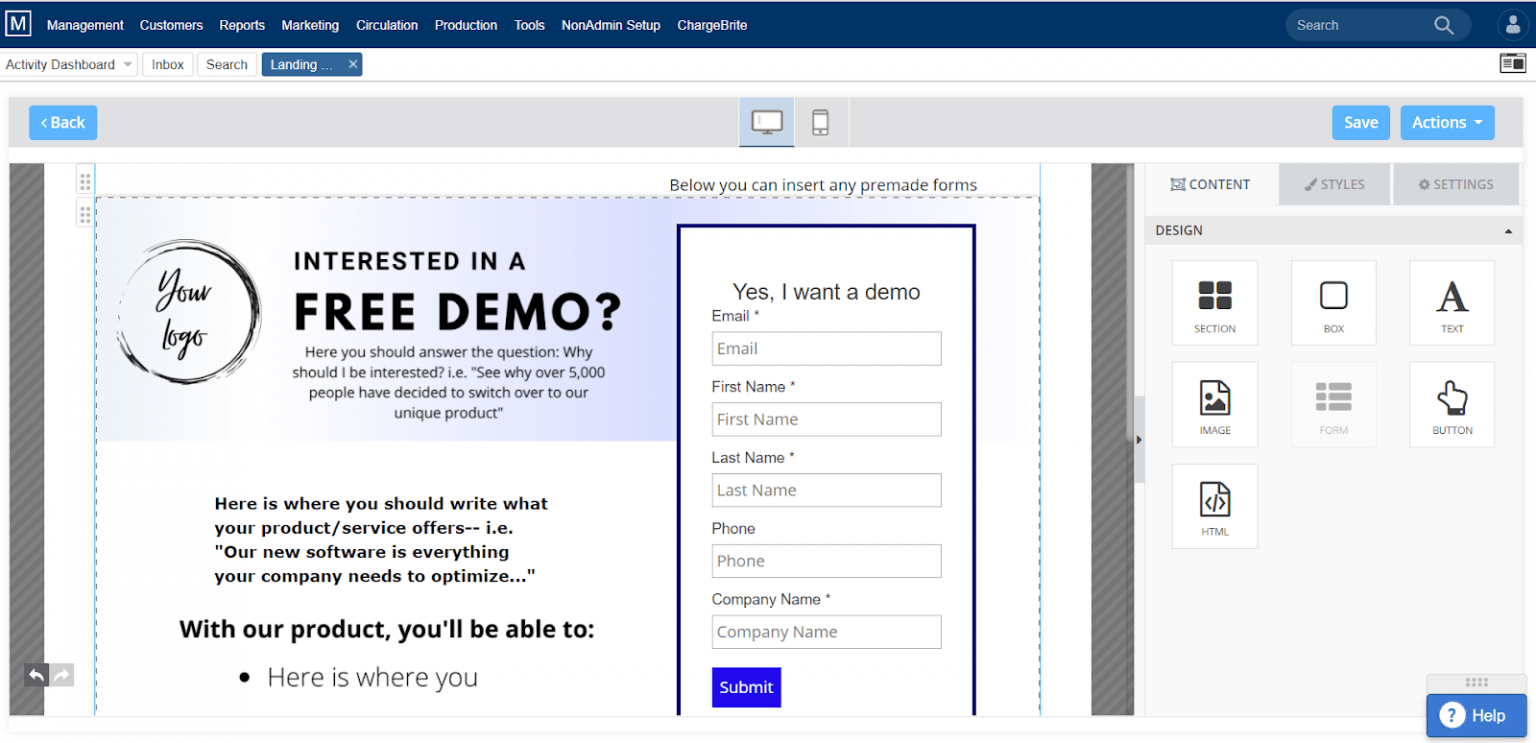Add a Form element from the Design panel
The height and width of the screenshot is (743, 1536).
(x=1333, y=404)
